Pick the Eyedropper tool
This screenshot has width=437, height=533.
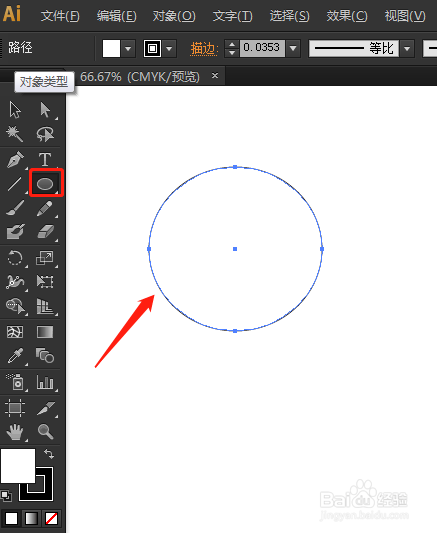(x=15, y=356)
